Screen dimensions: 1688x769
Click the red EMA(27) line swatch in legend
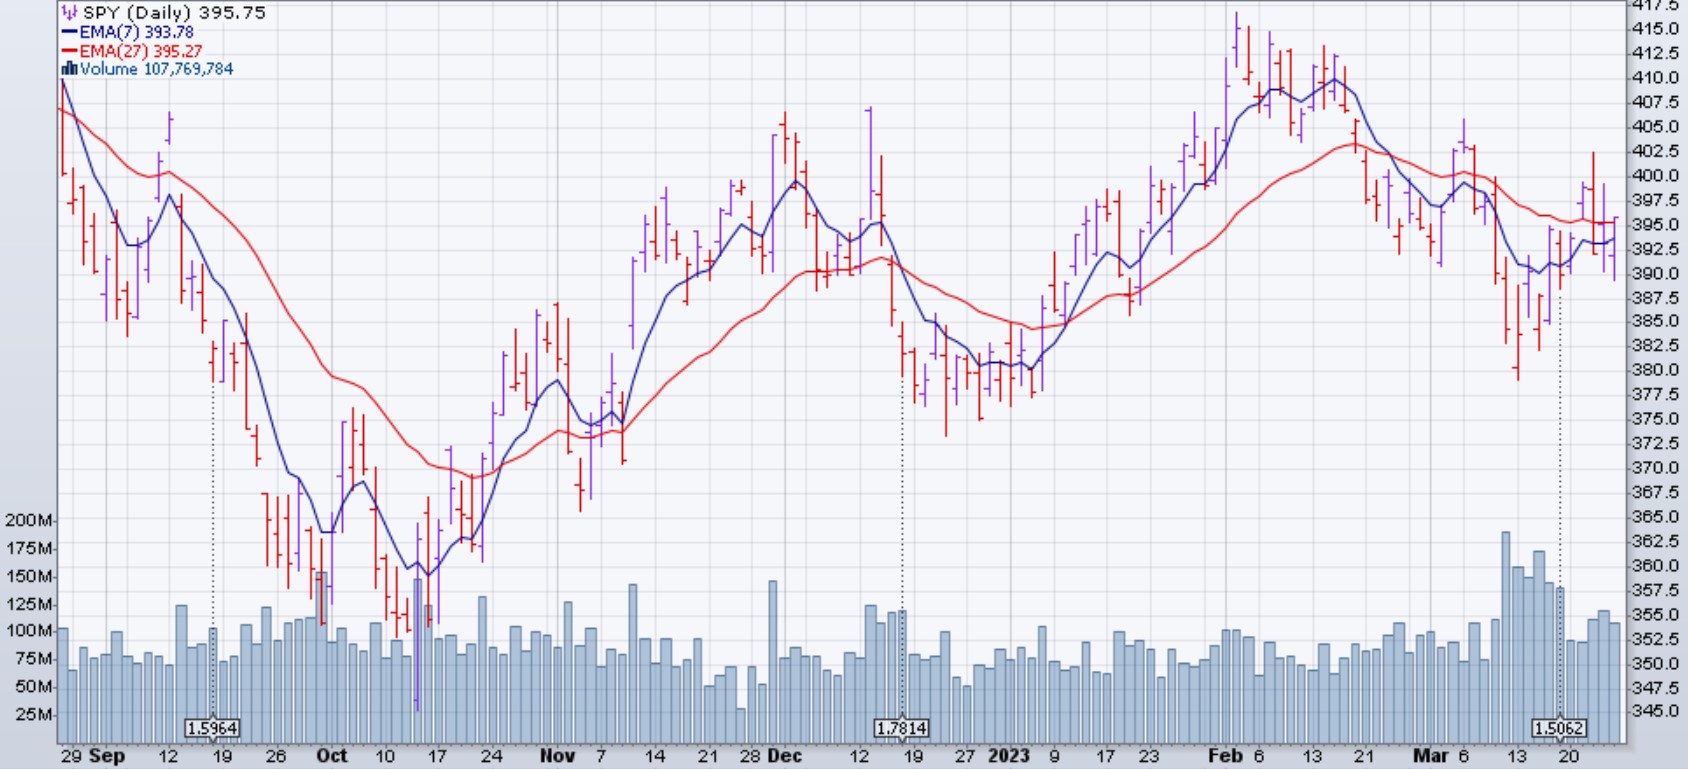[69, 51]
